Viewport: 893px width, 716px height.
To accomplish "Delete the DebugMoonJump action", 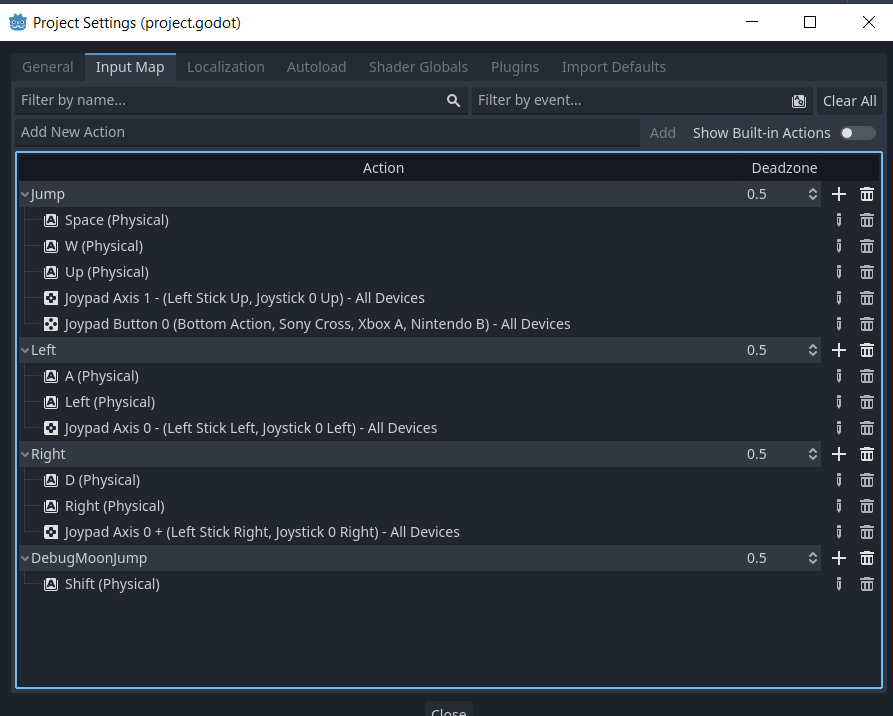I will pos(867,558).
